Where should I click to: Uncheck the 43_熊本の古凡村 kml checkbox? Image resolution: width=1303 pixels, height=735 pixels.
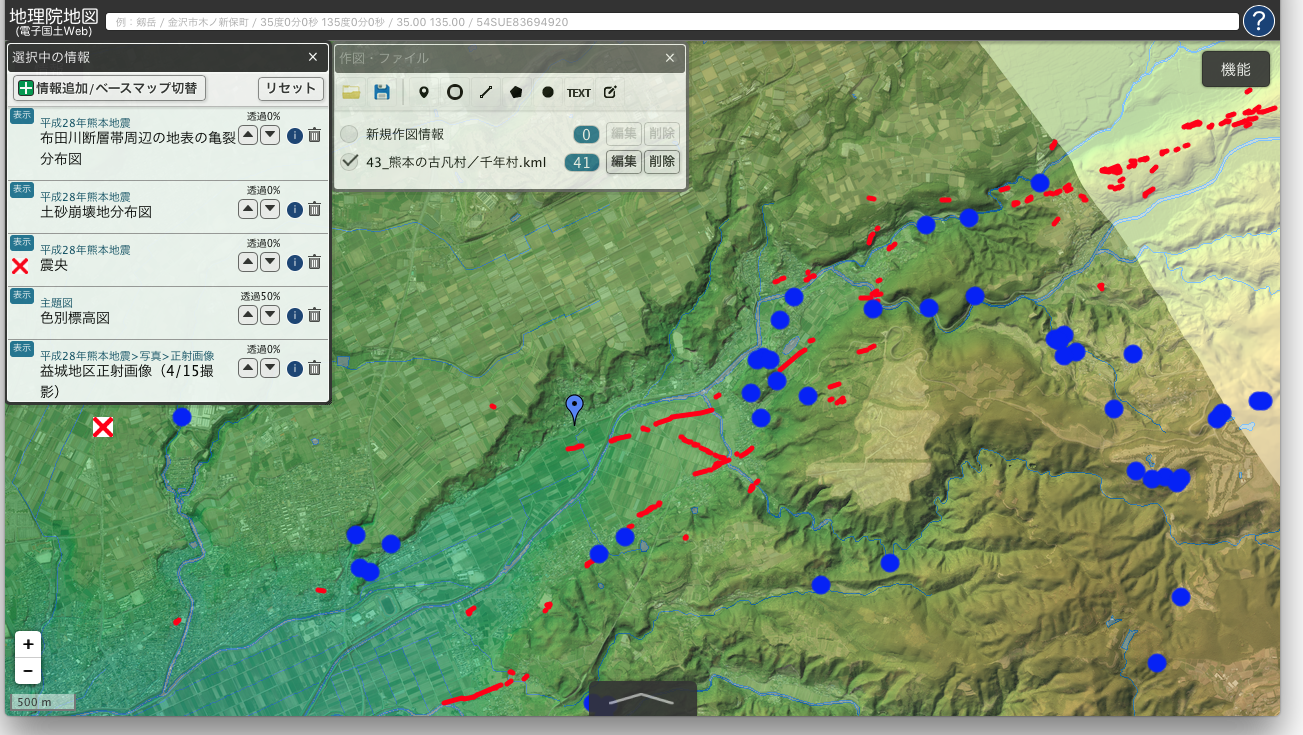[350, 161]
